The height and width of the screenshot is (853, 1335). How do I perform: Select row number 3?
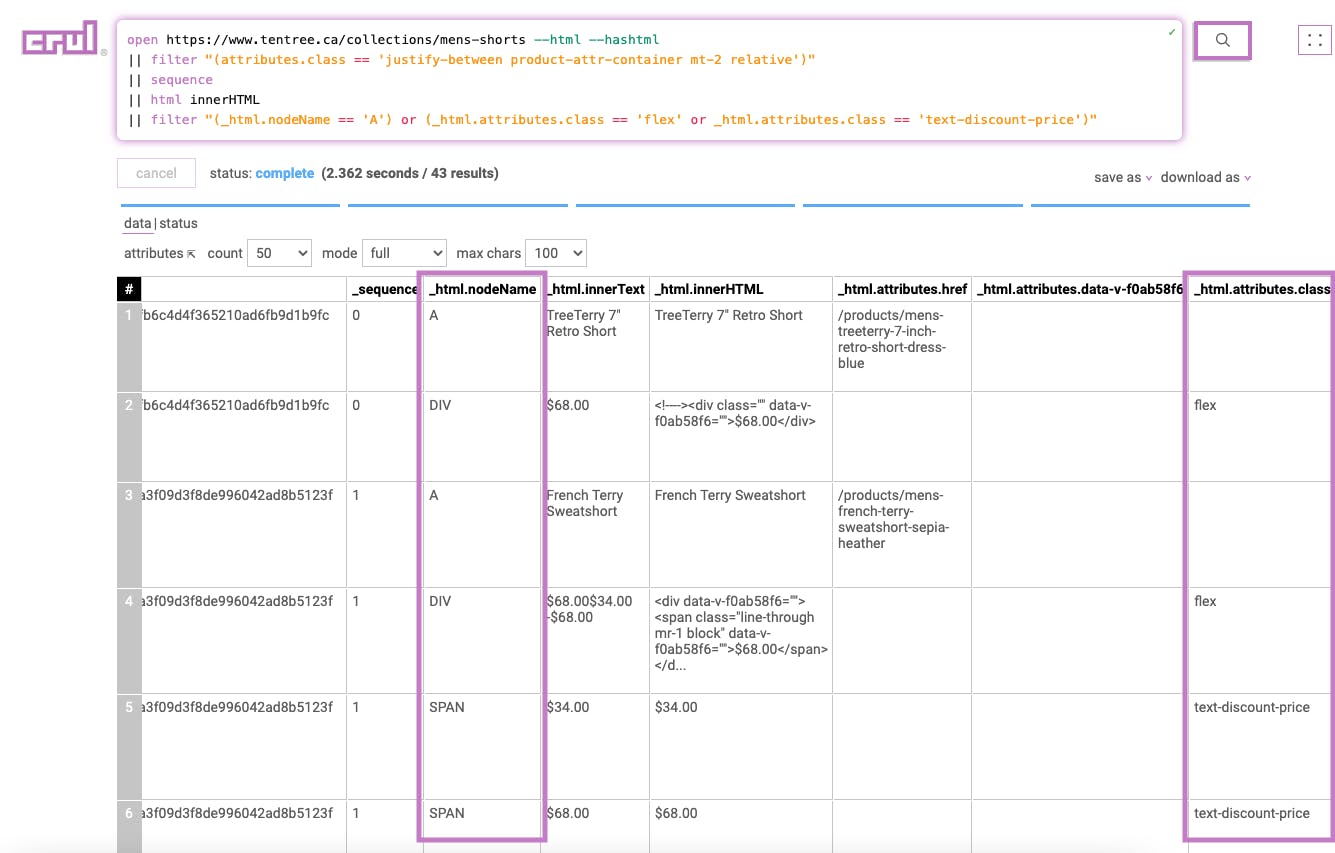pos(129,534)
